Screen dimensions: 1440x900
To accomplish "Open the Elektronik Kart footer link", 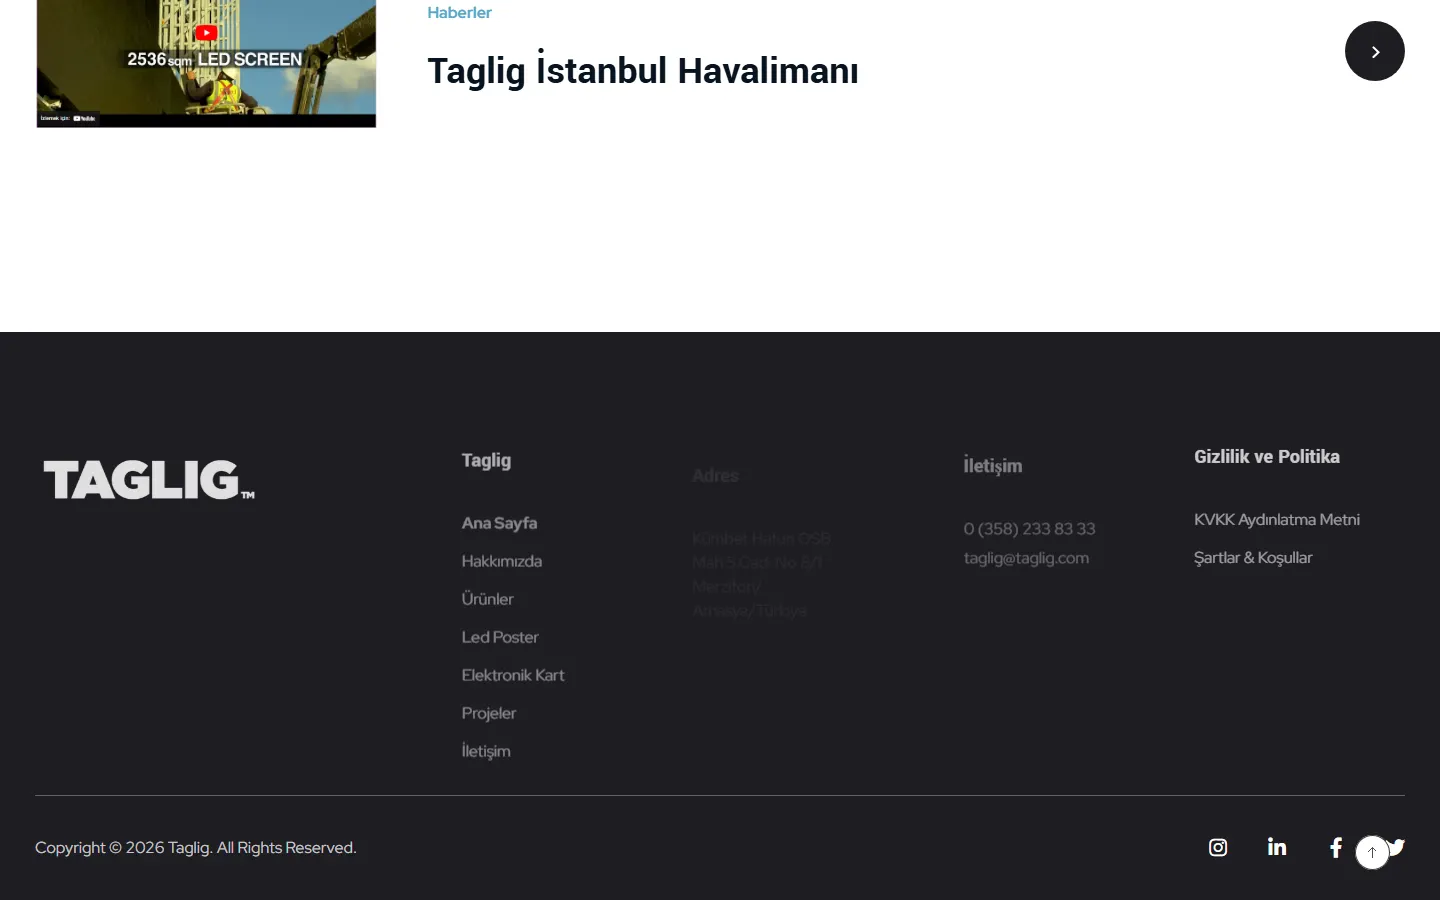I will pos(513,675).
